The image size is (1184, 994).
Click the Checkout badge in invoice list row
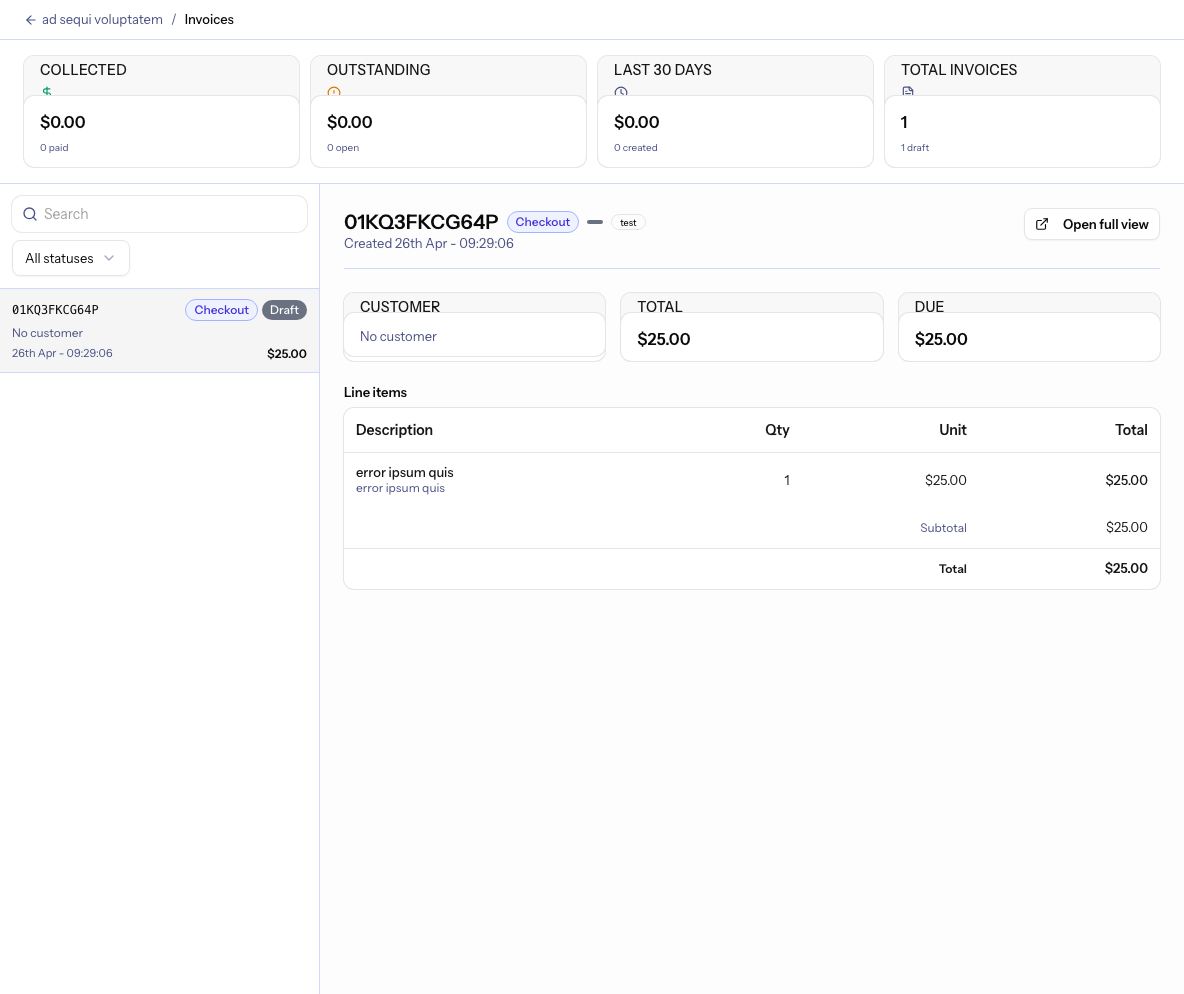pyautogui.click(x=221, y=310)
